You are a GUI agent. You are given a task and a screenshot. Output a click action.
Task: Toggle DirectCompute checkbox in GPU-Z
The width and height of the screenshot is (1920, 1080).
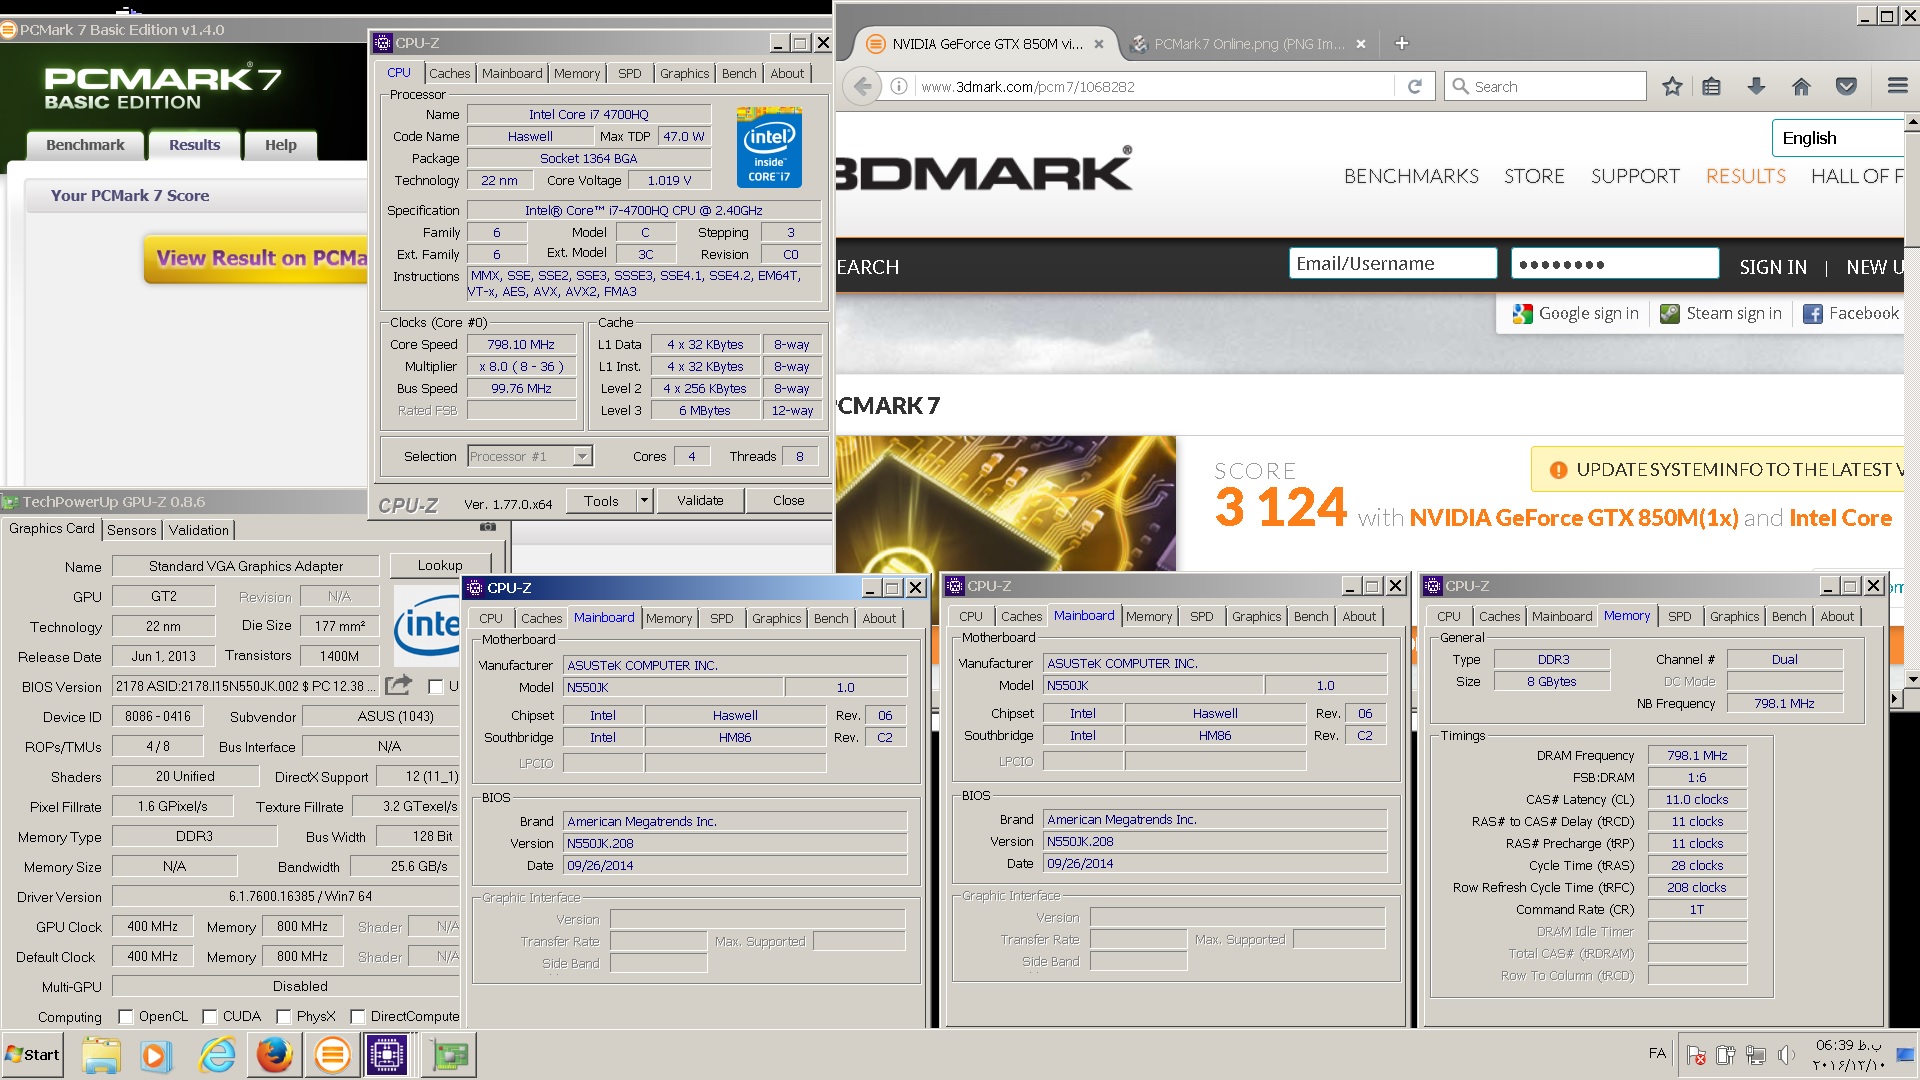point(358,1016)
